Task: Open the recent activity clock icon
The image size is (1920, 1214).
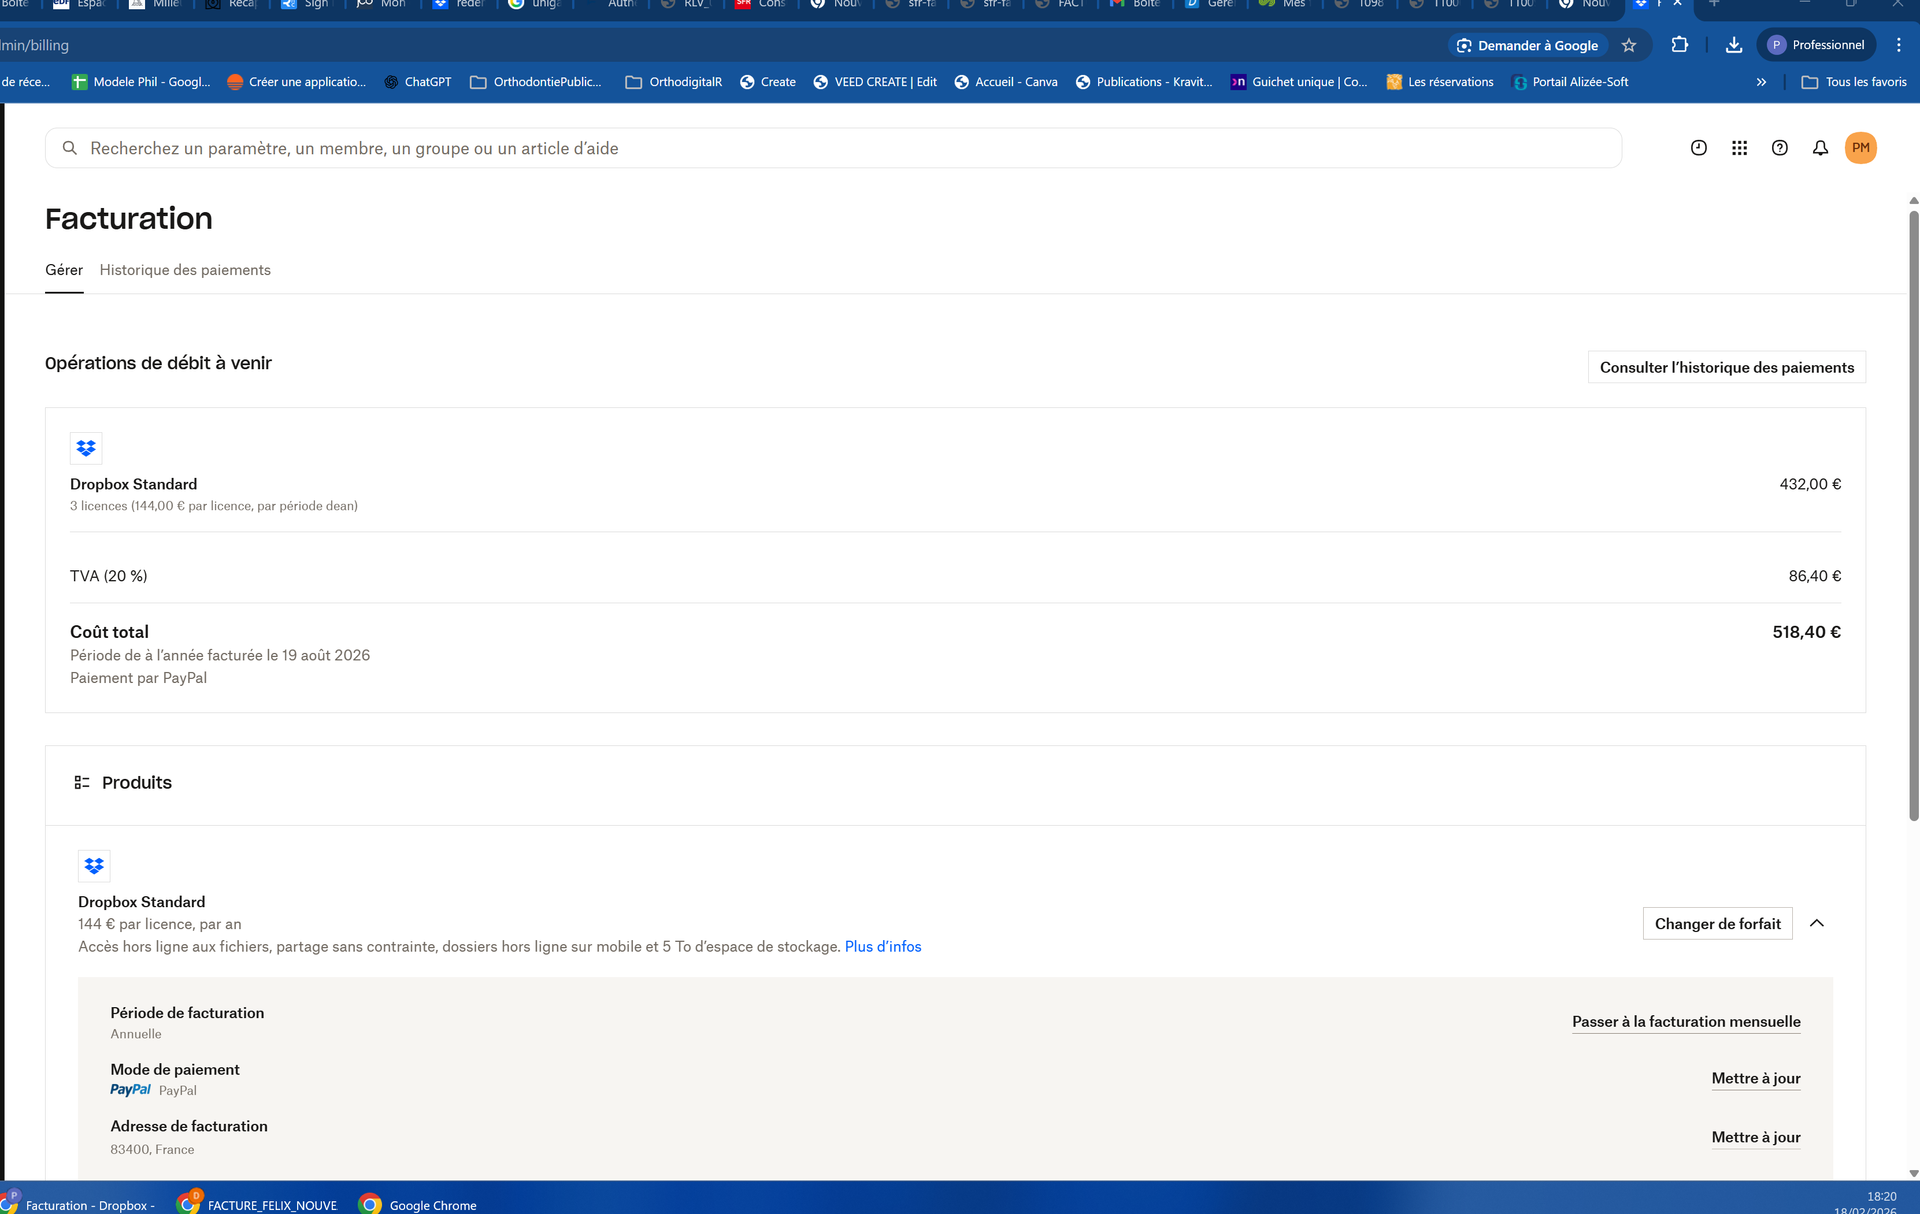Action: (1698, 148)
